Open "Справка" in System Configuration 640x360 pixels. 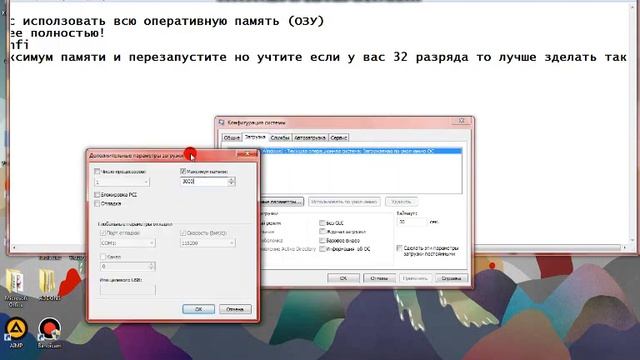pyautogui.click(x=451, y=278)
